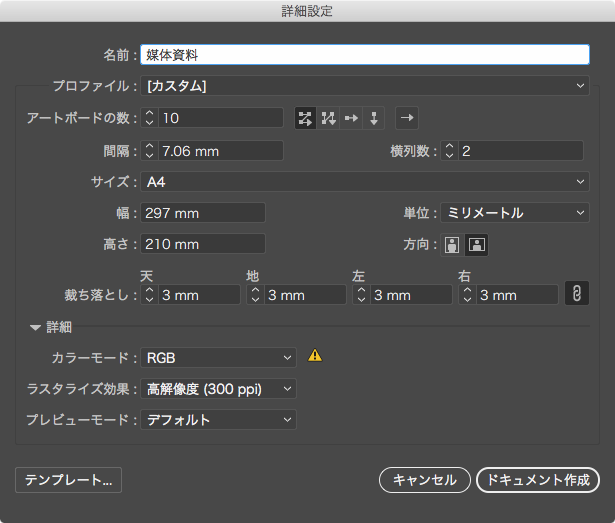
Task: Choose arrange by row layout icon
Action: click(351, 119)
